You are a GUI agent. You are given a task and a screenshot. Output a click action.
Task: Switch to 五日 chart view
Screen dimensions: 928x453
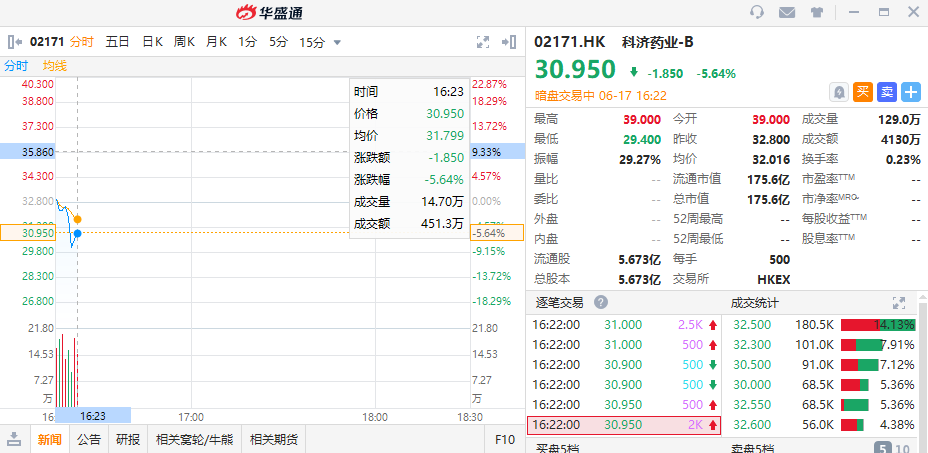click(x=117, y=42)
